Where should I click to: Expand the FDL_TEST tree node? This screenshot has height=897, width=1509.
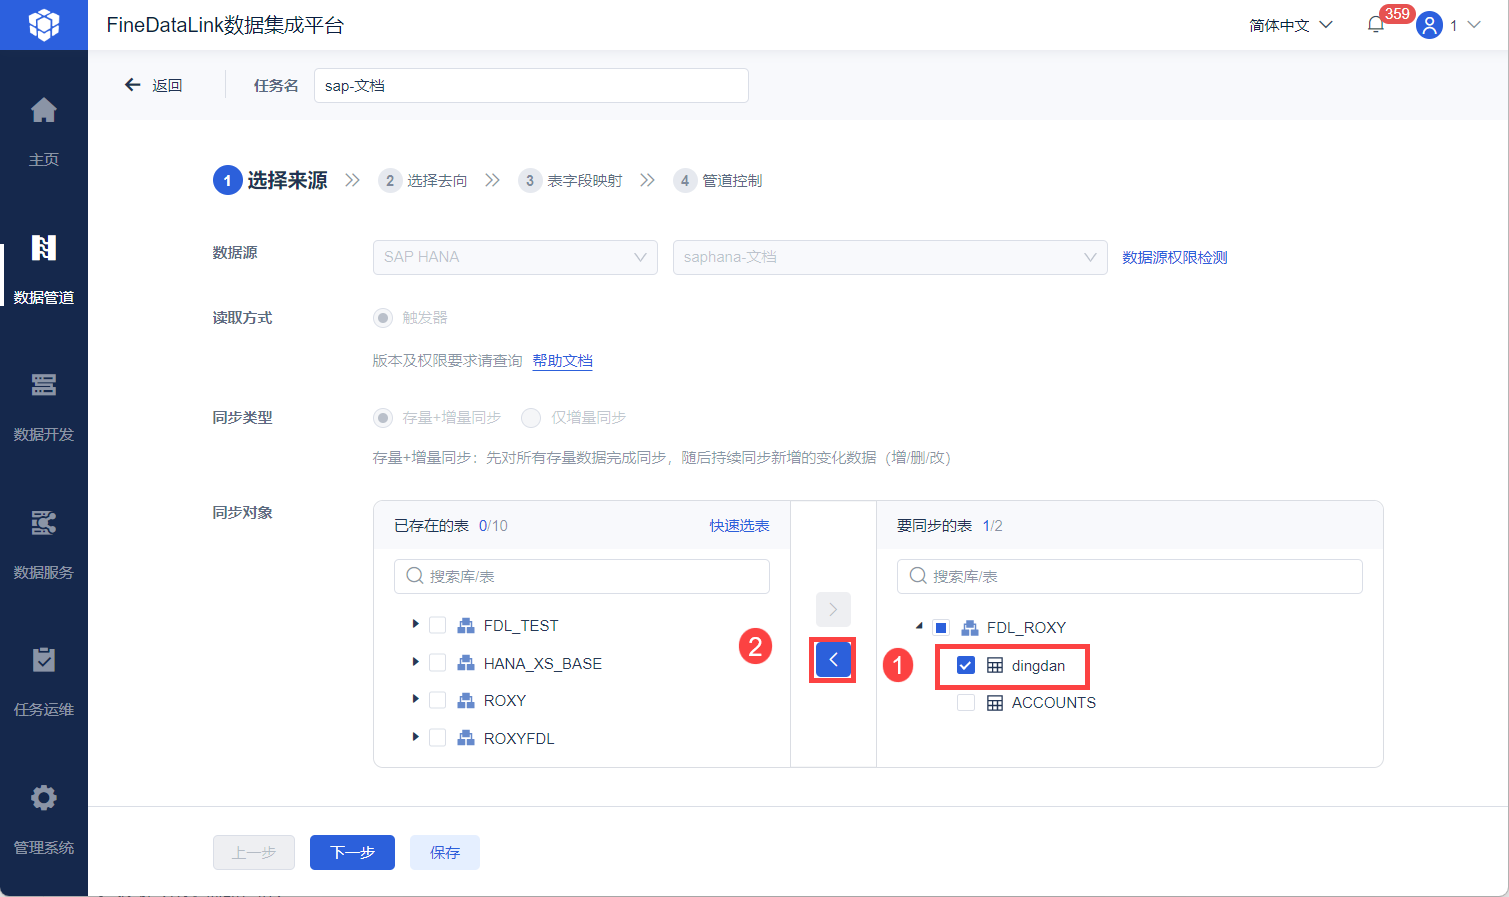coord(415,624)
